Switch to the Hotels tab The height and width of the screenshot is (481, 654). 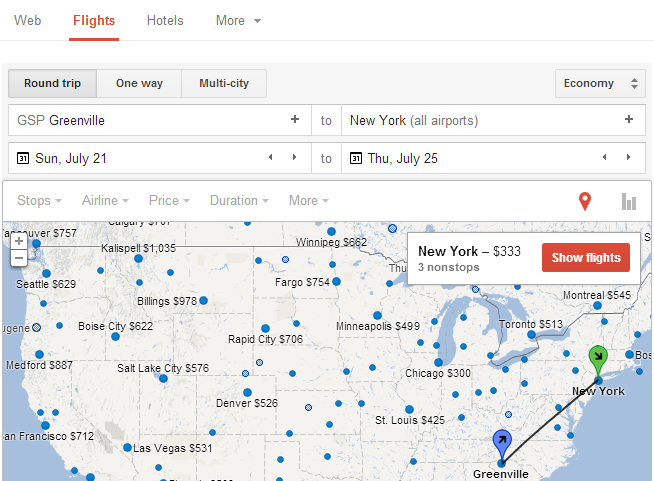coord(165,20)
